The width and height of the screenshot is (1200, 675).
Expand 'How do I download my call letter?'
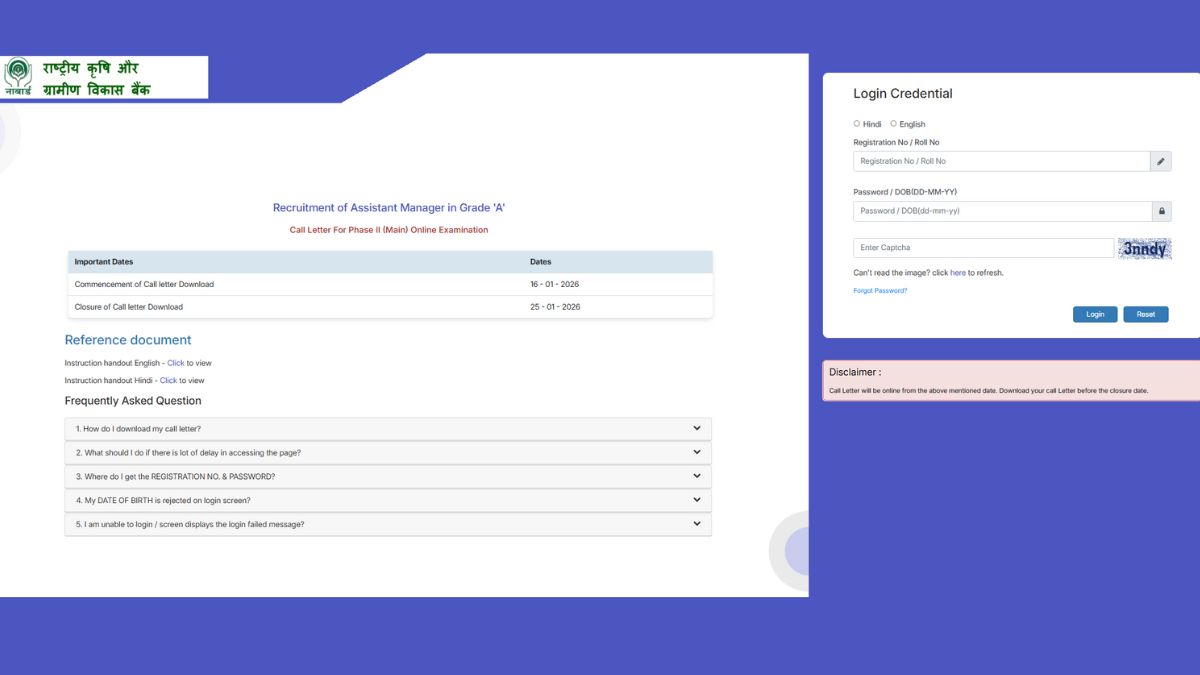[388, 429]
